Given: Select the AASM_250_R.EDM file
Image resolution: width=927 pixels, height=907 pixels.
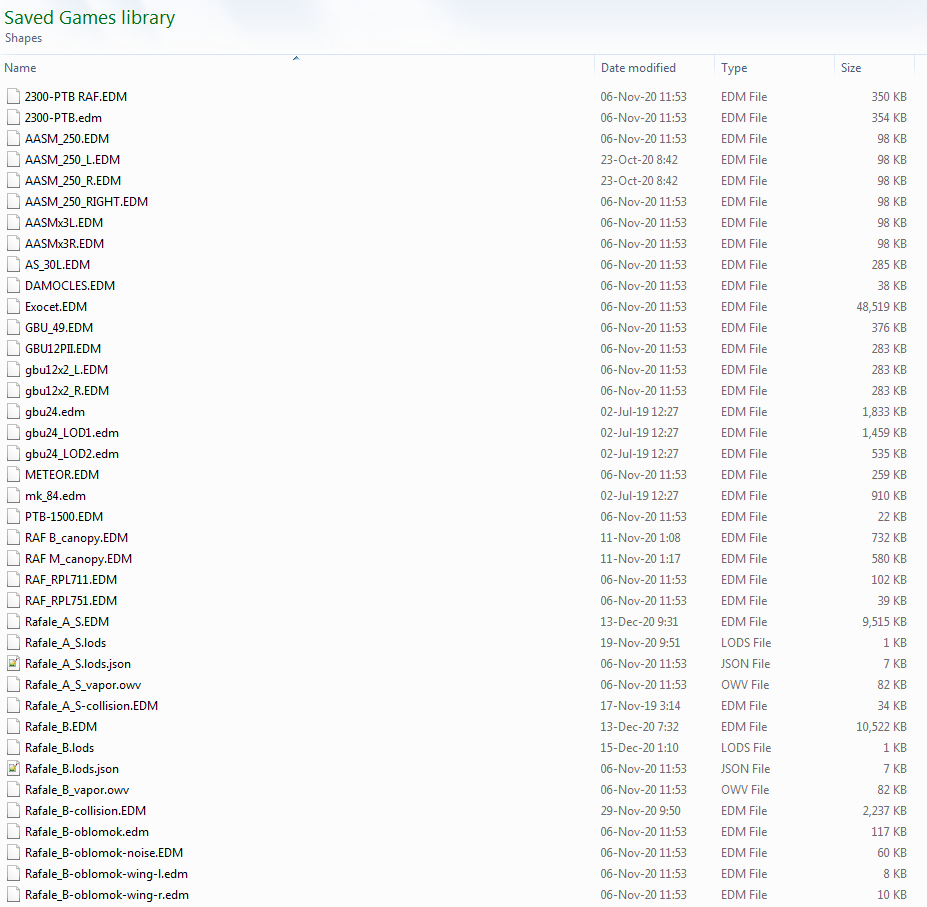Looking at the screenshot, I should (73, 180).
